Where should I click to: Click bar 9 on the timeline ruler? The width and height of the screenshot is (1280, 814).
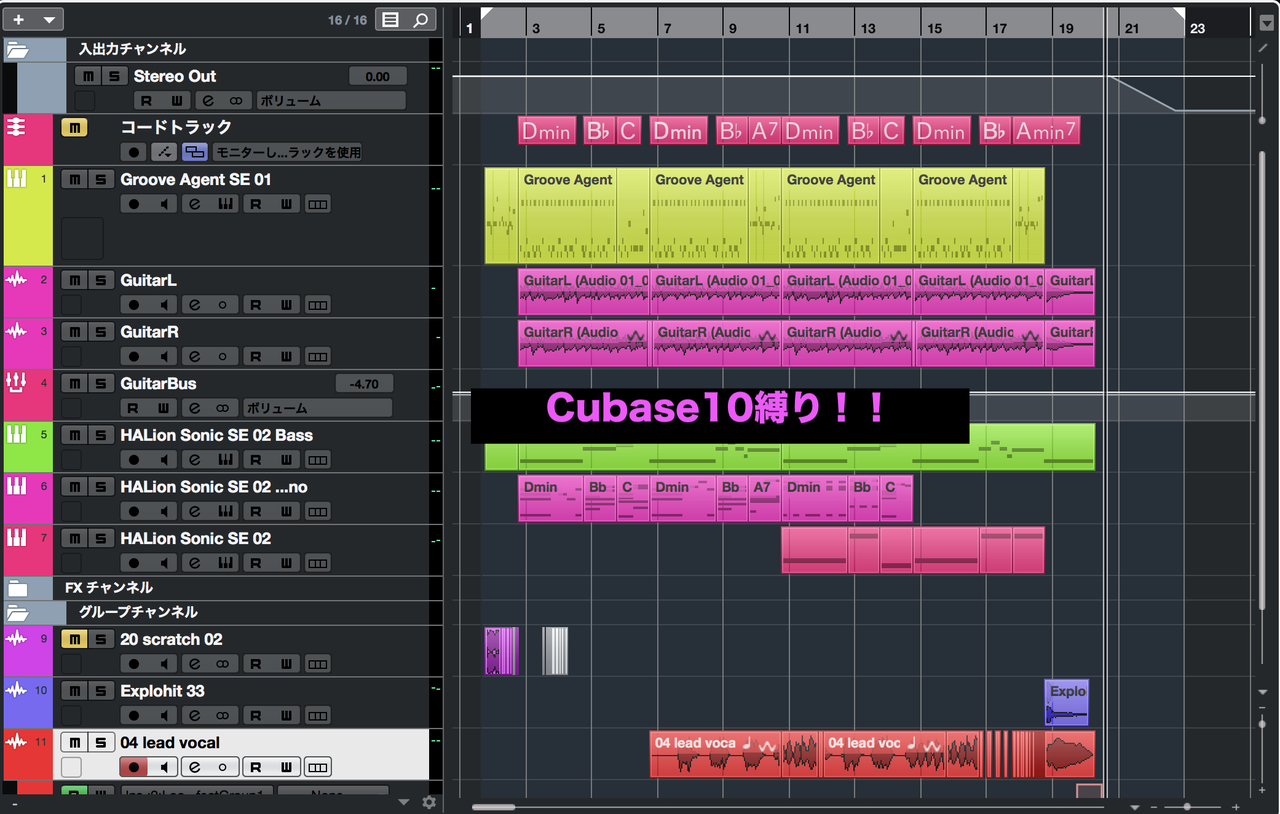[x=732, y=29]
